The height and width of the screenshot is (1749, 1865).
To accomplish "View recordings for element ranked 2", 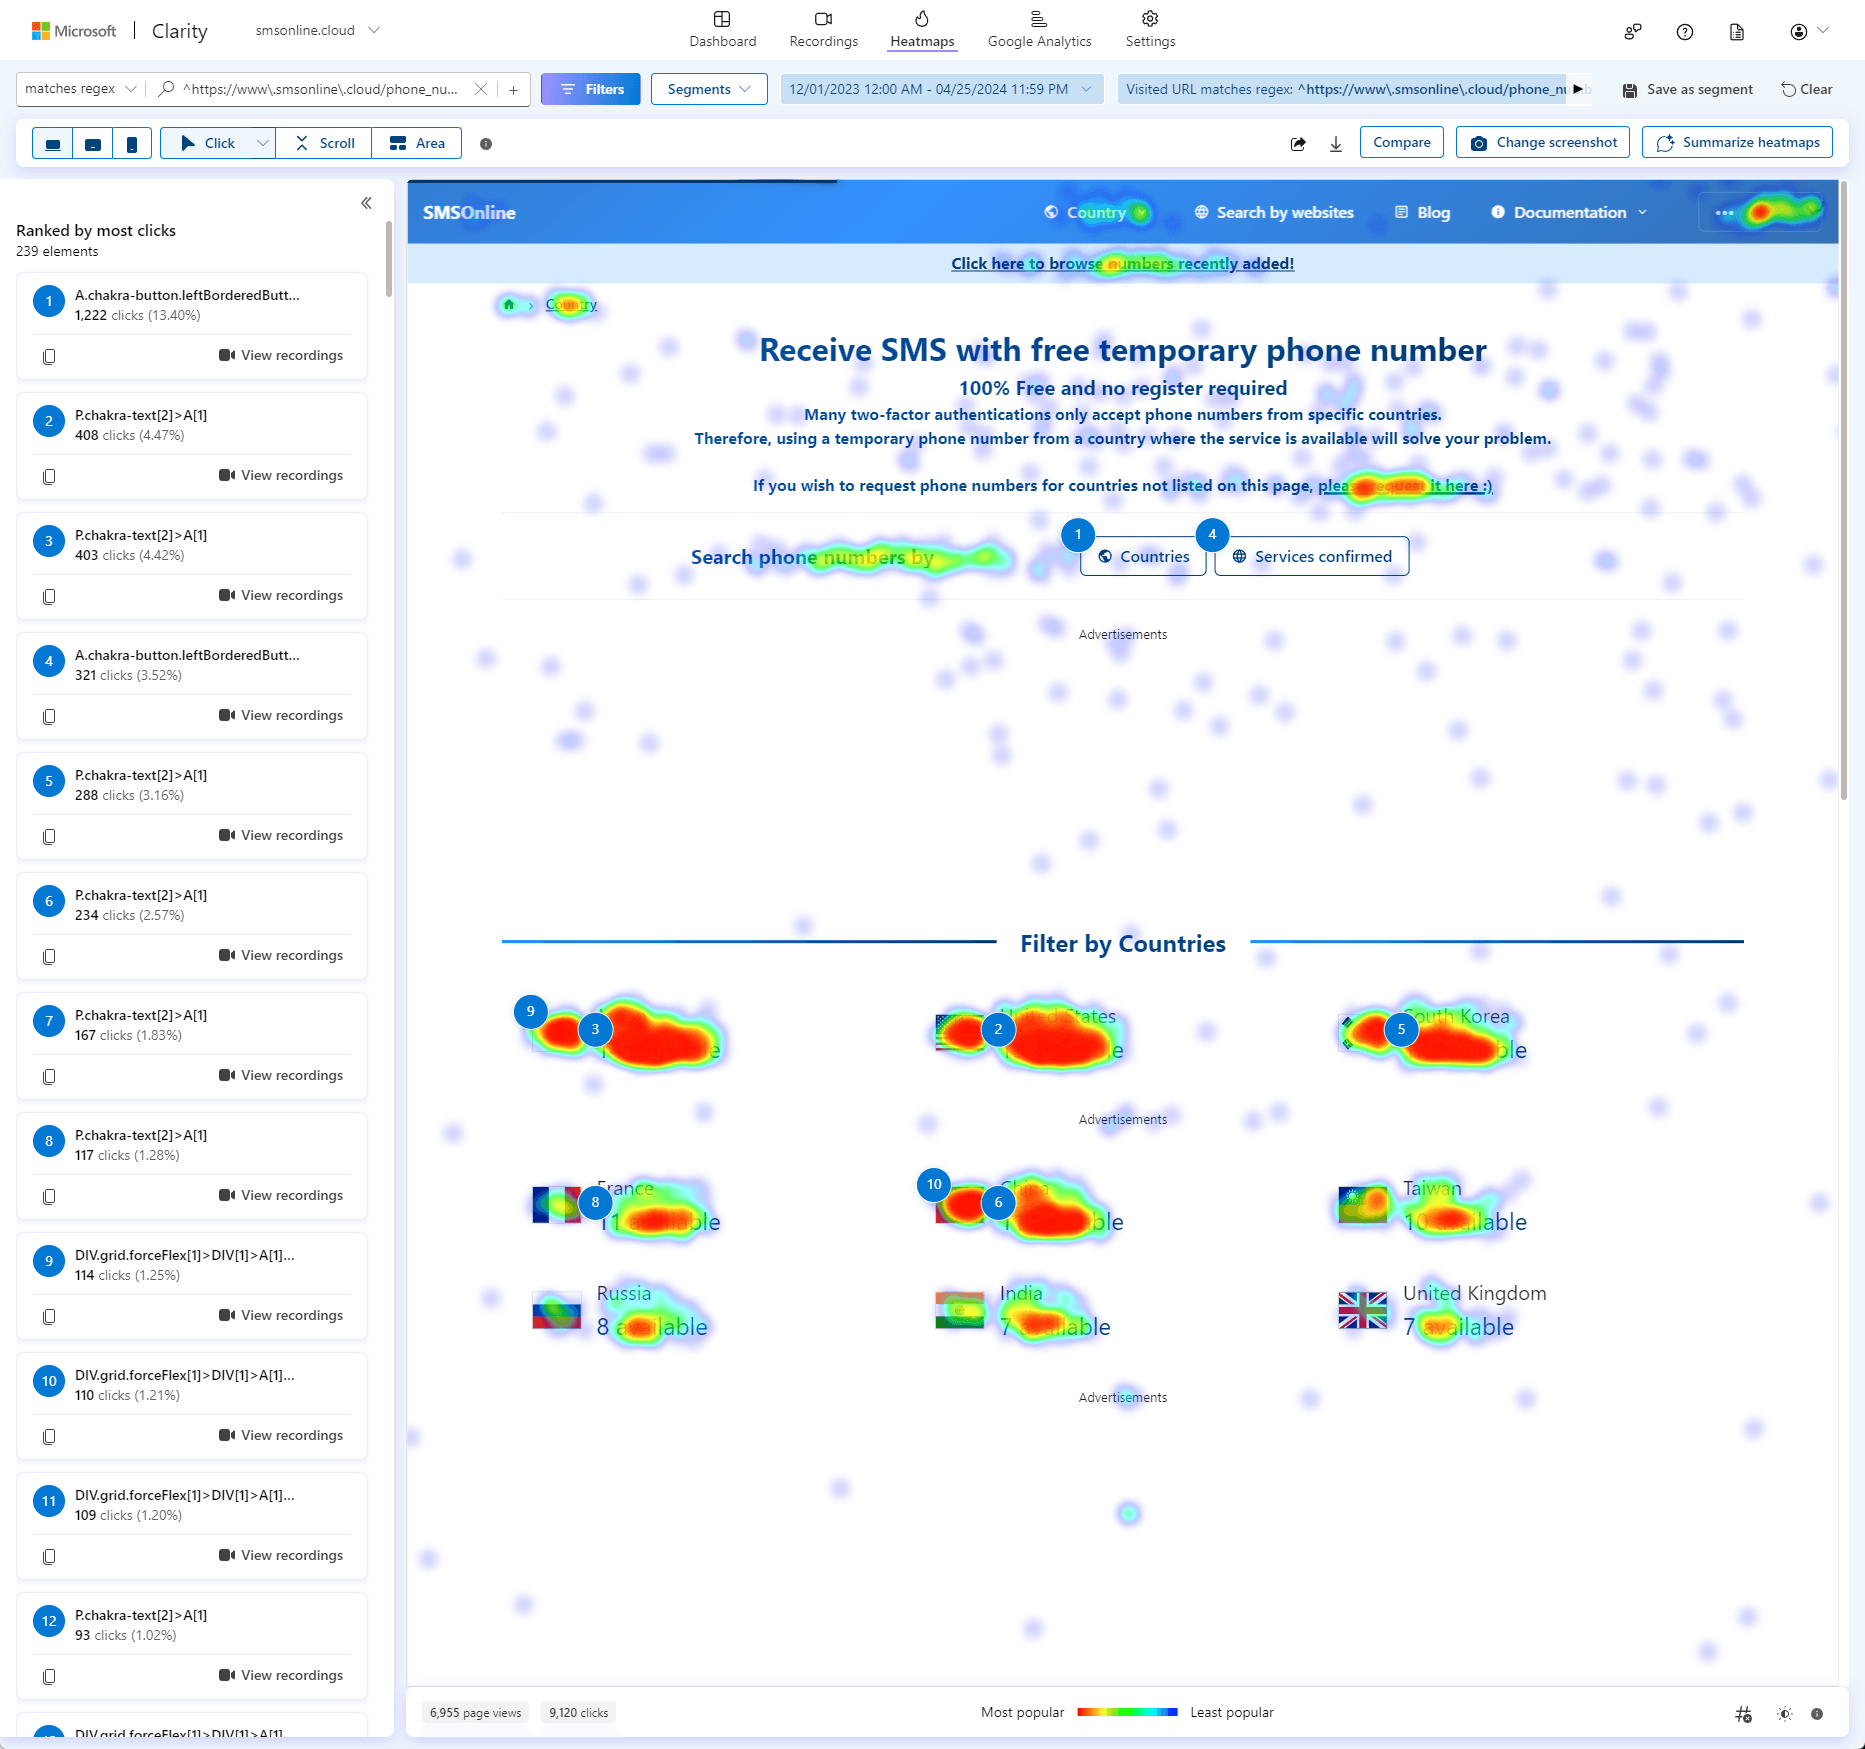I will pos(281,475).
